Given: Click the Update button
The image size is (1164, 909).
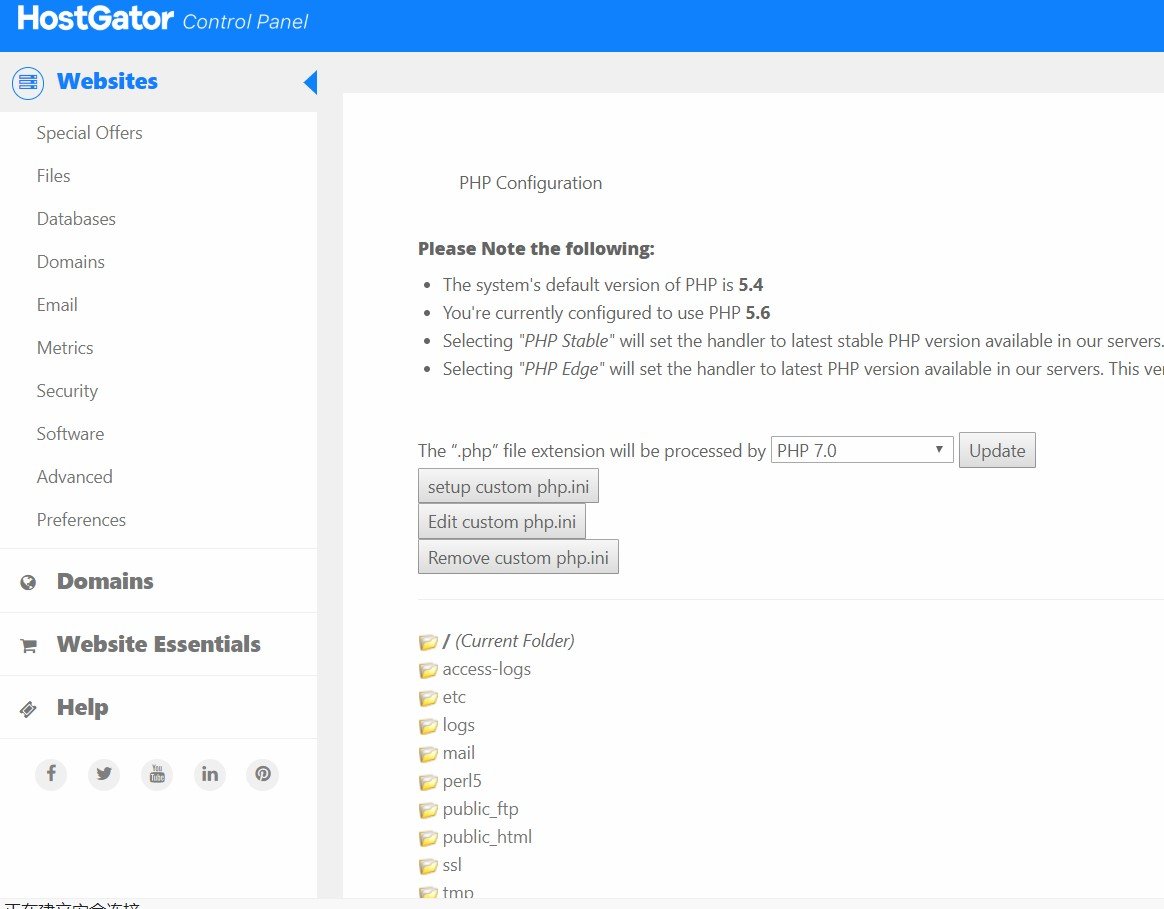Looking at the screenshot, I should click(x=997, y=450).
